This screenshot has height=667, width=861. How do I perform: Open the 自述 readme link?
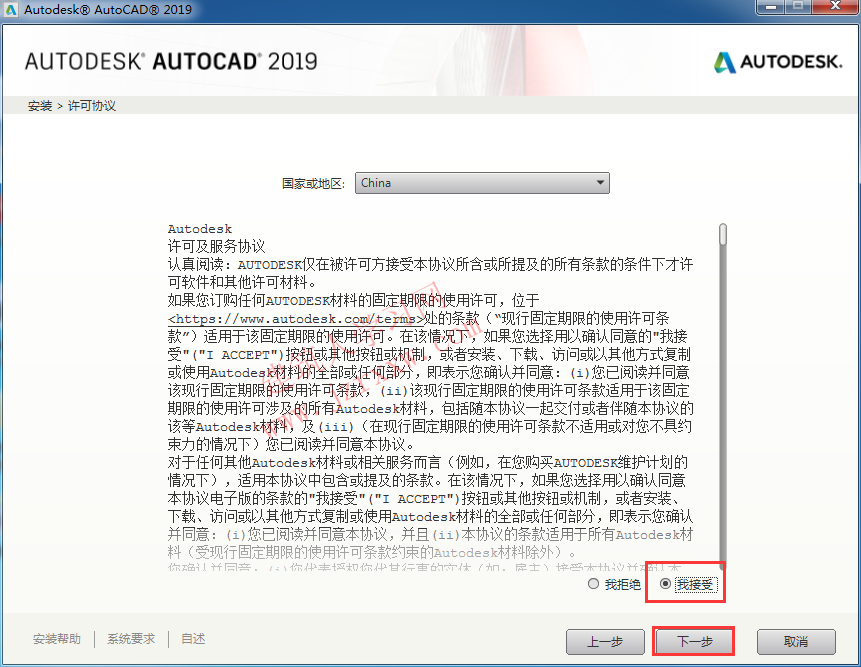tap(193, 639)
